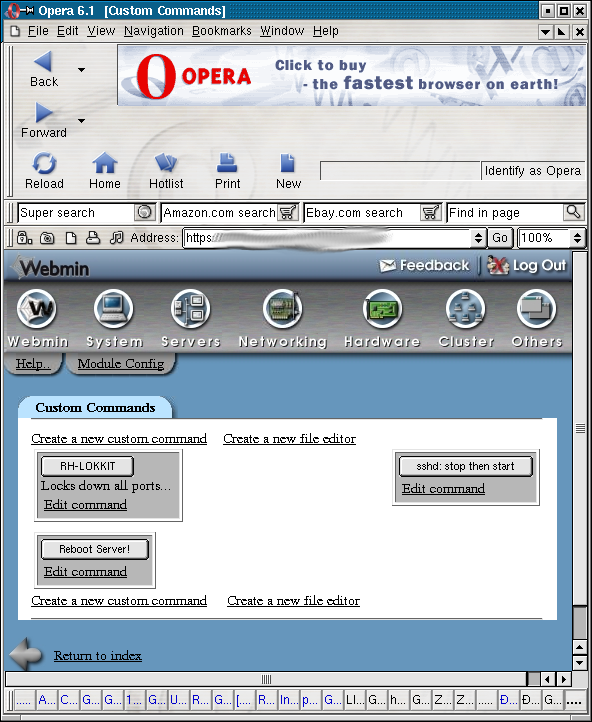Open the Home page
This screenshot has width=592, height=722.
[x=104, y=171]
